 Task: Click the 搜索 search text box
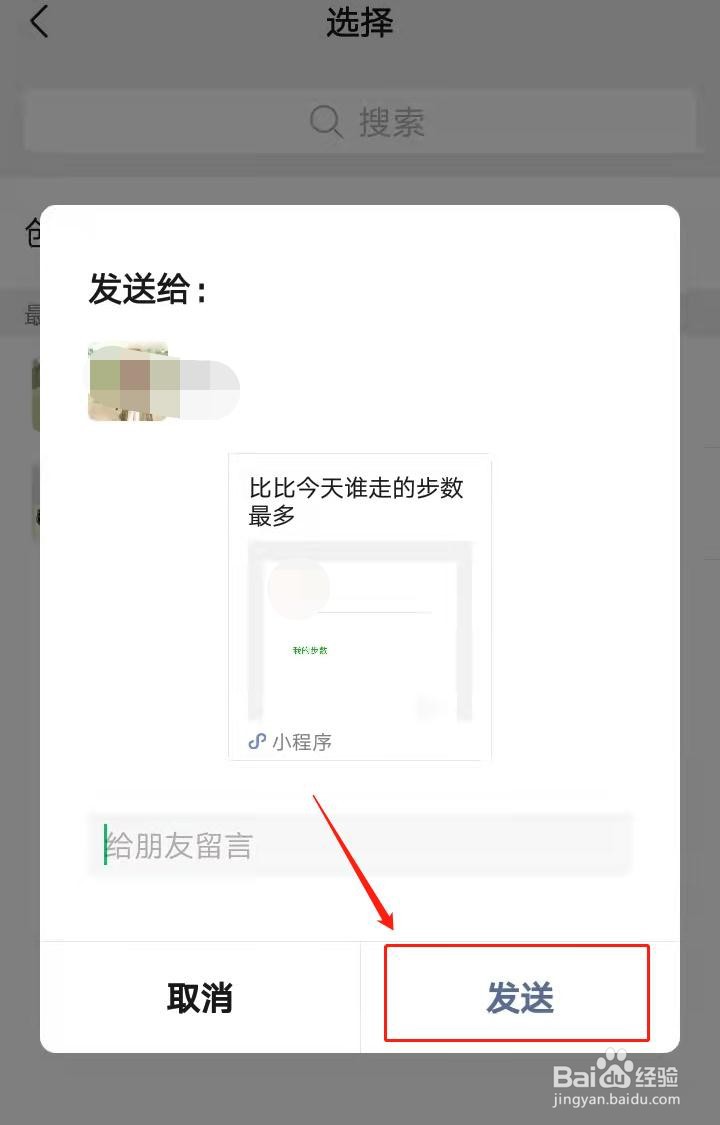[360, 121]
